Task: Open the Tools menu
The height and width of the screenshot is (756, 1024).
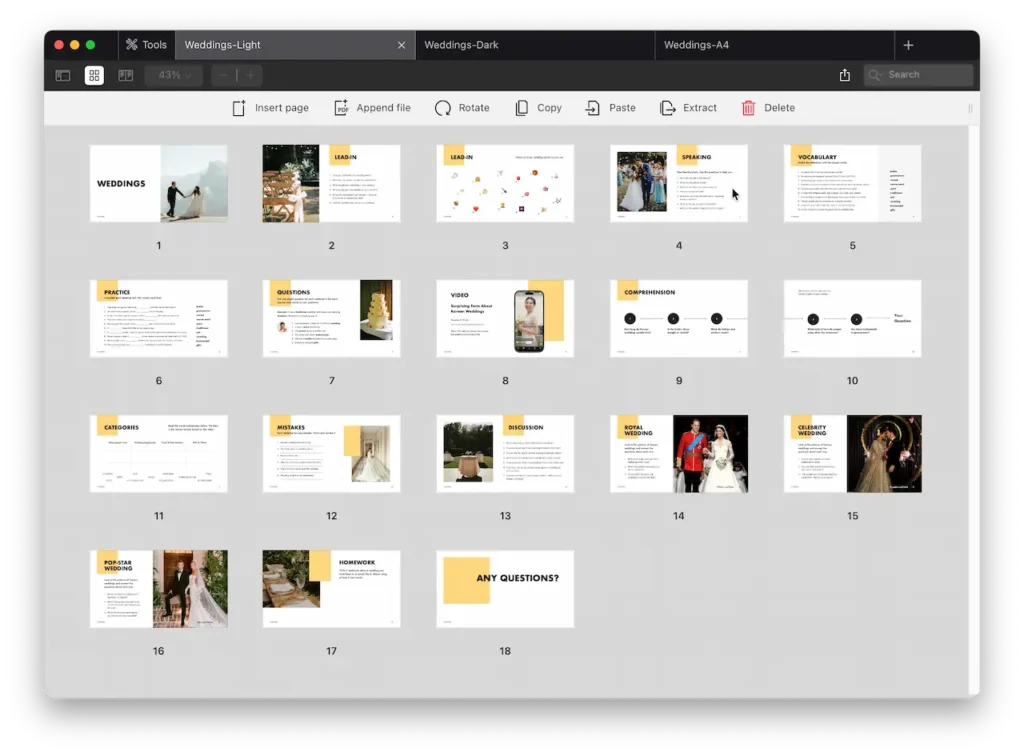Action: point(146,45)
